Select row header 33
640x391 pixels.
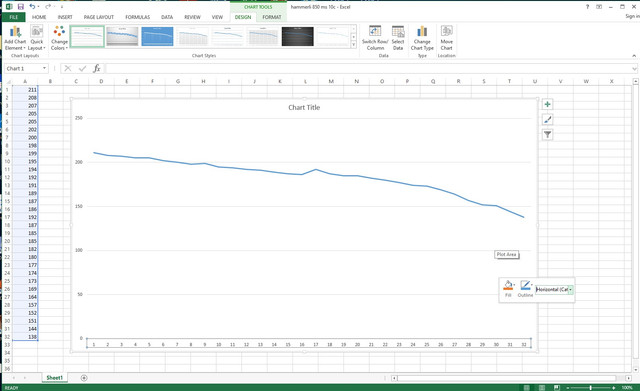coord(7,345)
